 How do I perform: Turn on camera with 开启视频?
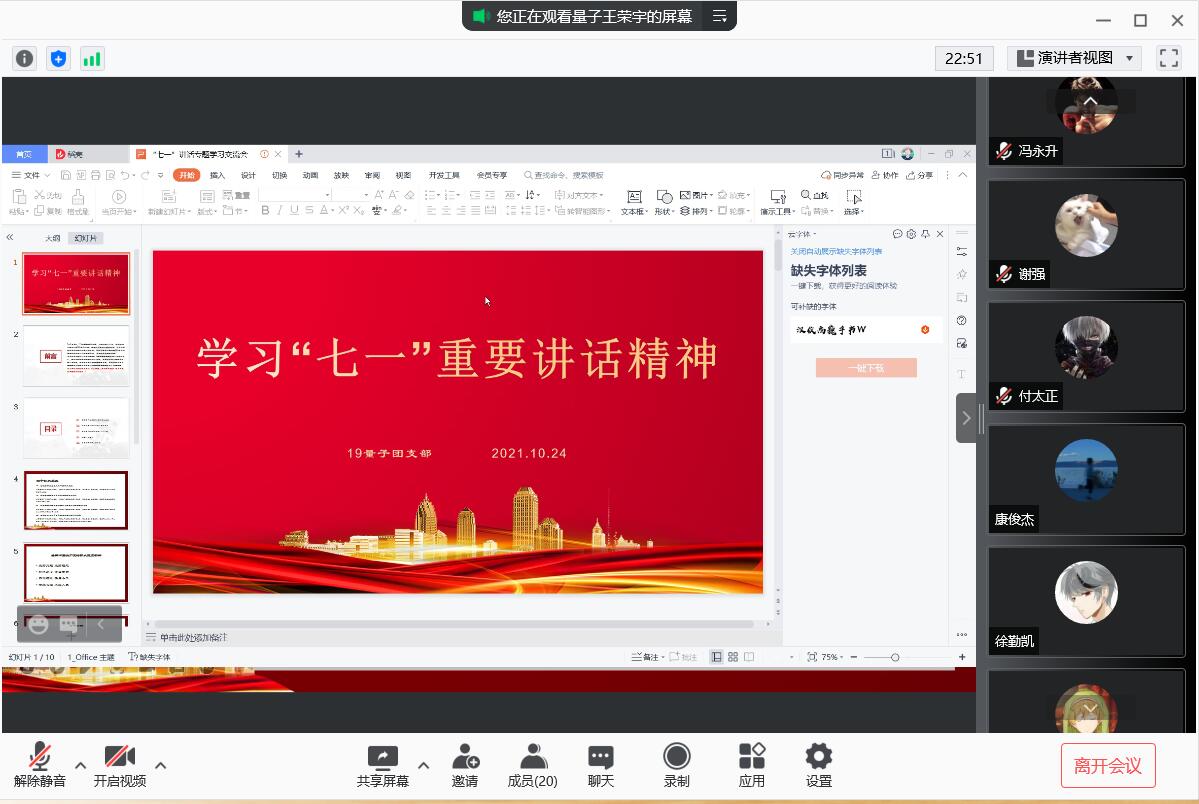(120, 765)
